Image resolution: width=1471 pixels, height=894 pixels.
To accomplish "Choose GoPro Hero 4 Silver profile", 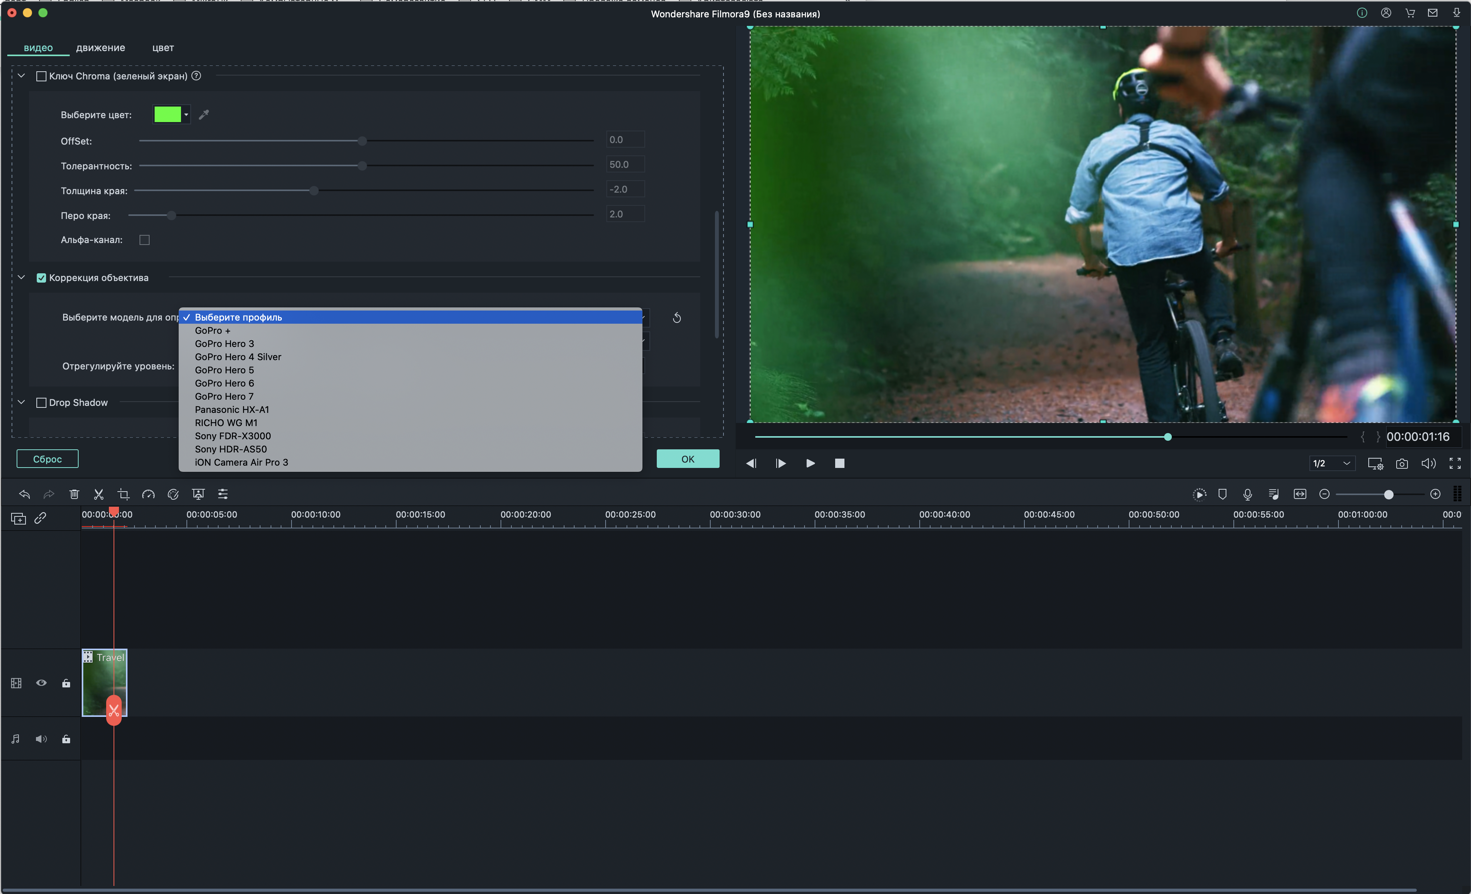I will click(410, 357).
